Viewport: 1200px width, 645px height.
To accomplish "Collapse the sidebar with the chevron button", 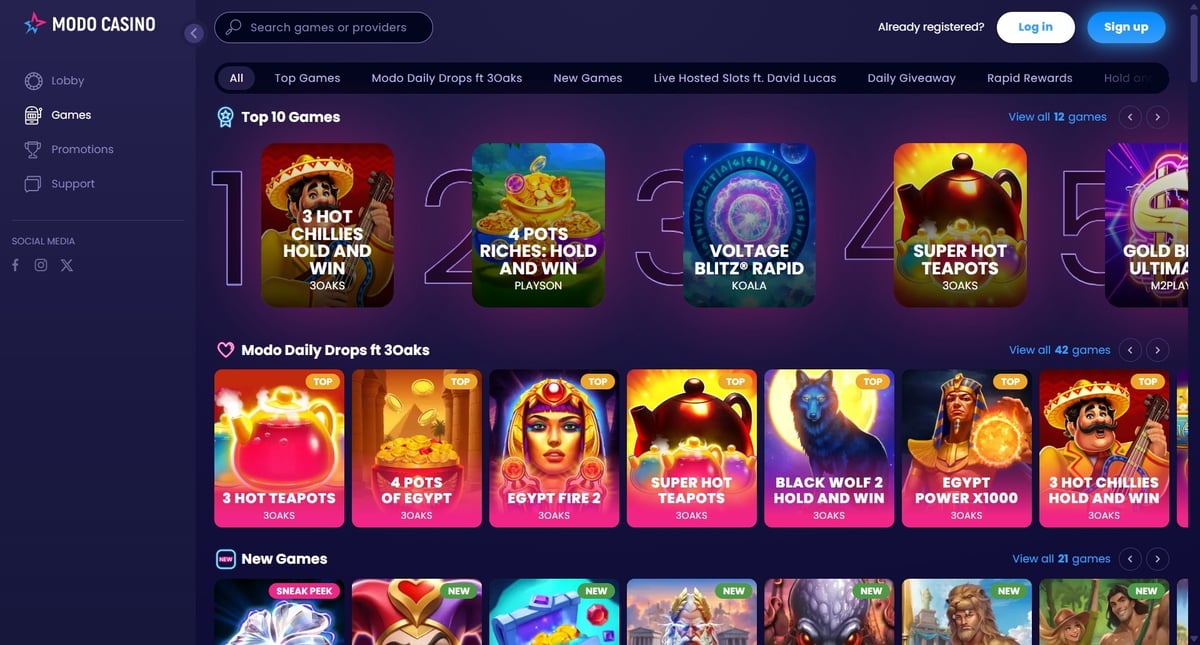I will [194, 33].
